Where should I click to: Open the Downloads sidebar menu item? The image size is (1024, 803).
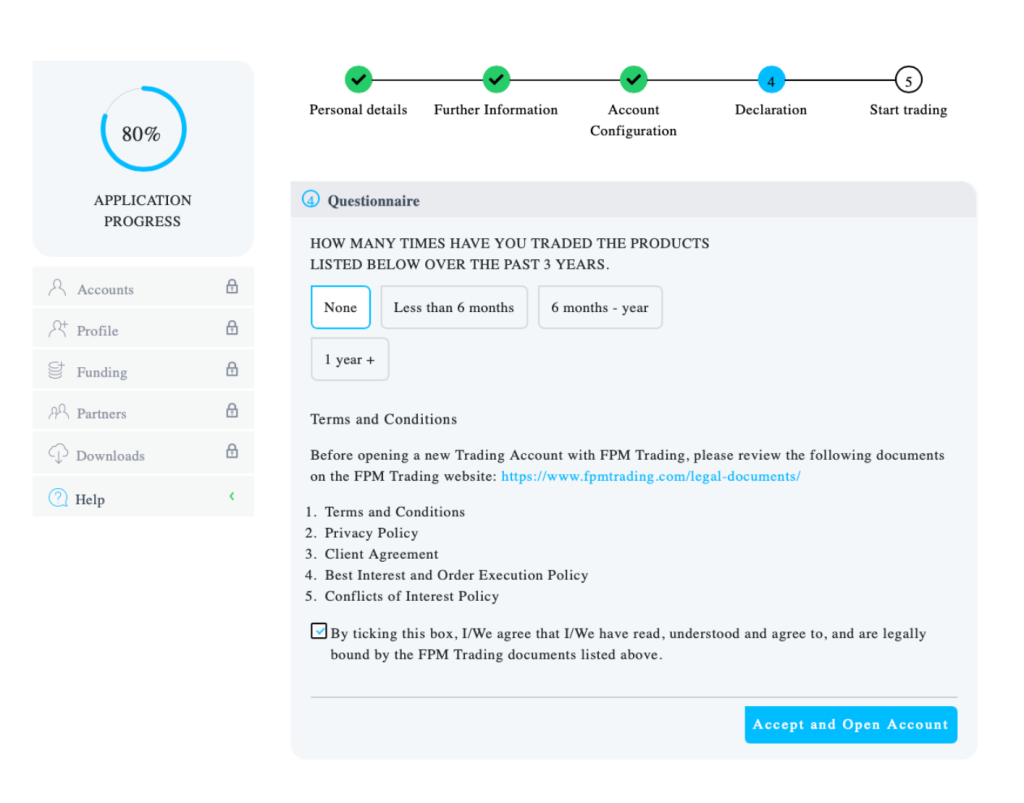[110, 456]
